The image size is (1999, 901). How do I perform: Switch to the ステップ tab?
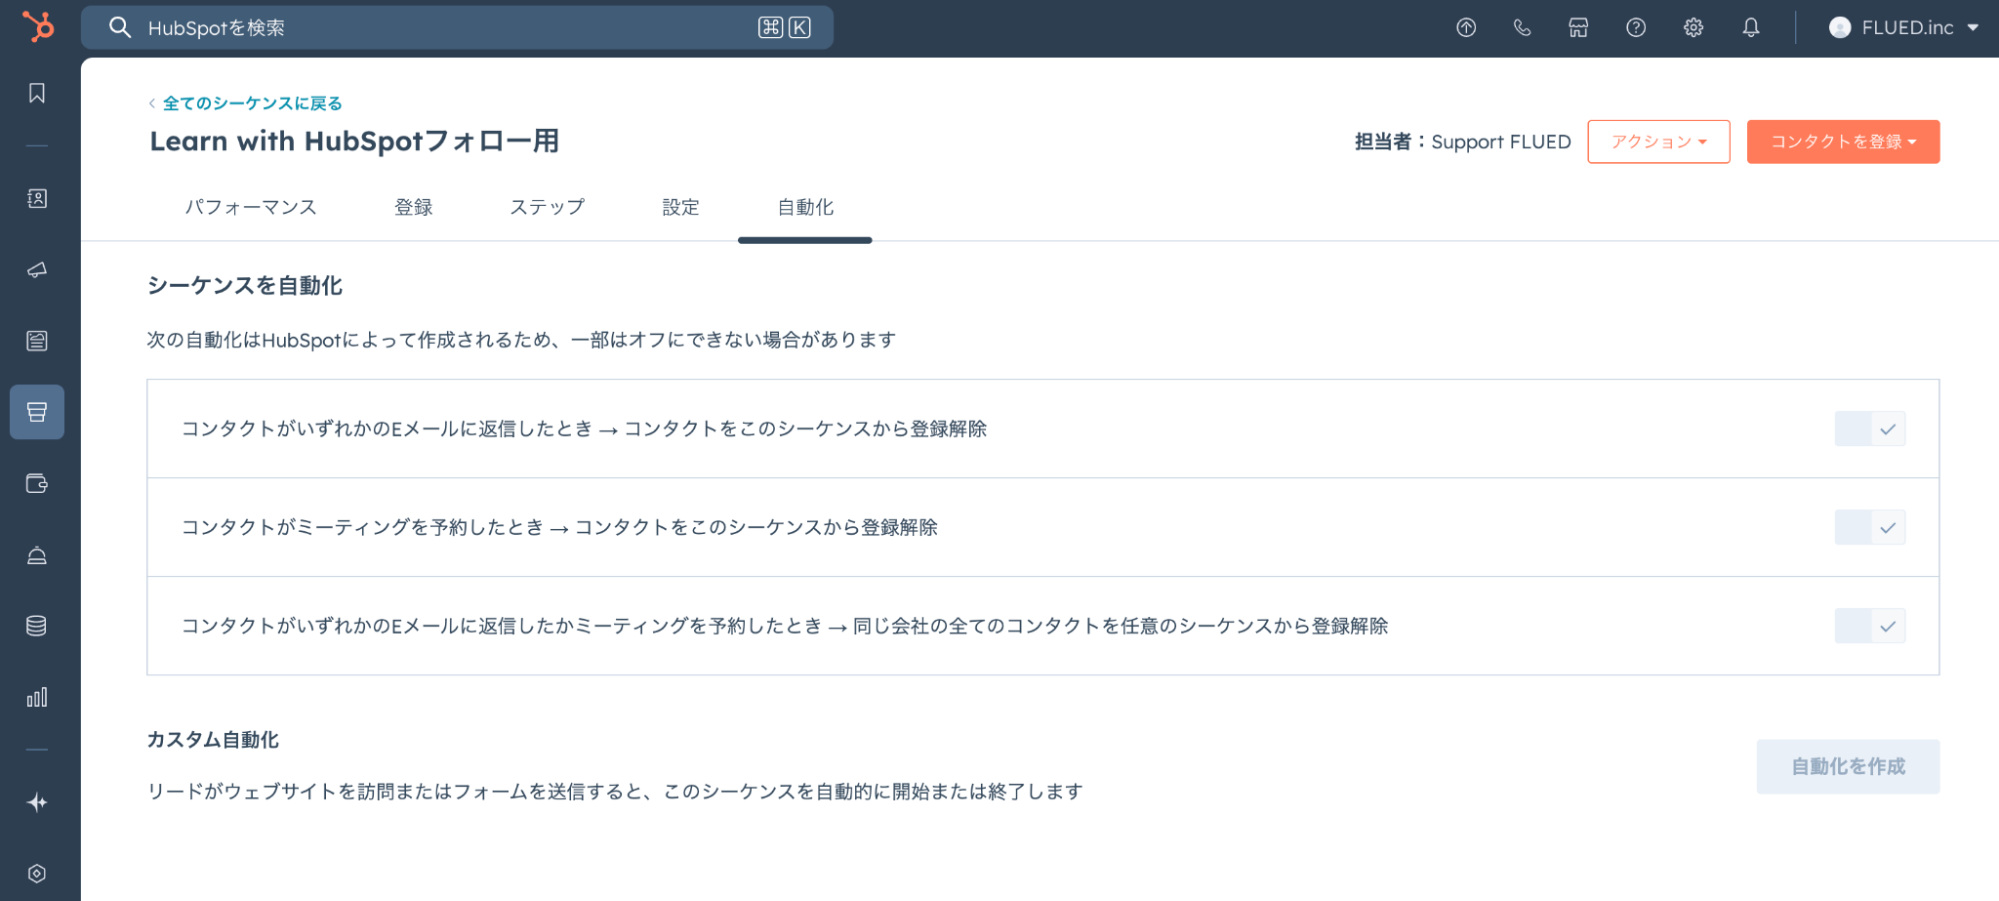(x=547, y=207)
